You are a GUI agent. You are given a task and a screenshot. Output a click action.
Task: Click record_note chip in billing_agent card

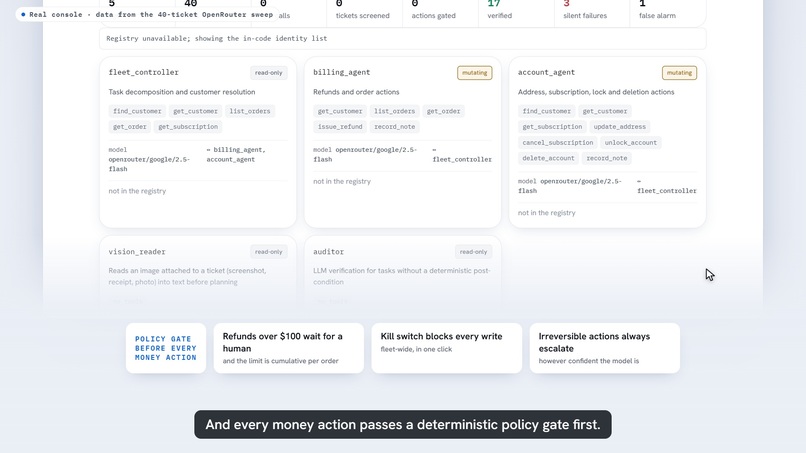[x=394, y=126]
